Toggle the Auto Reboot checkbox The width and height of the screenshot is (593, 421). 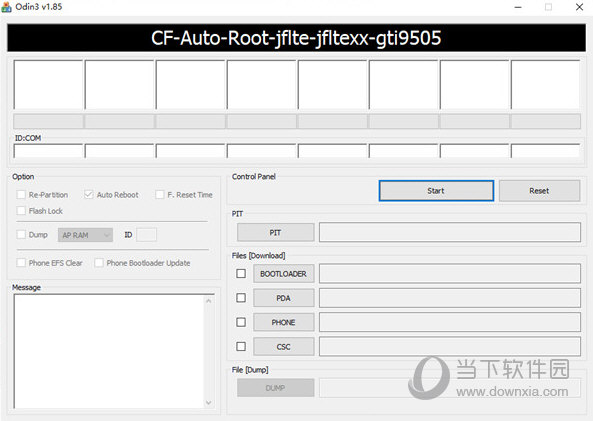point(88,195)
